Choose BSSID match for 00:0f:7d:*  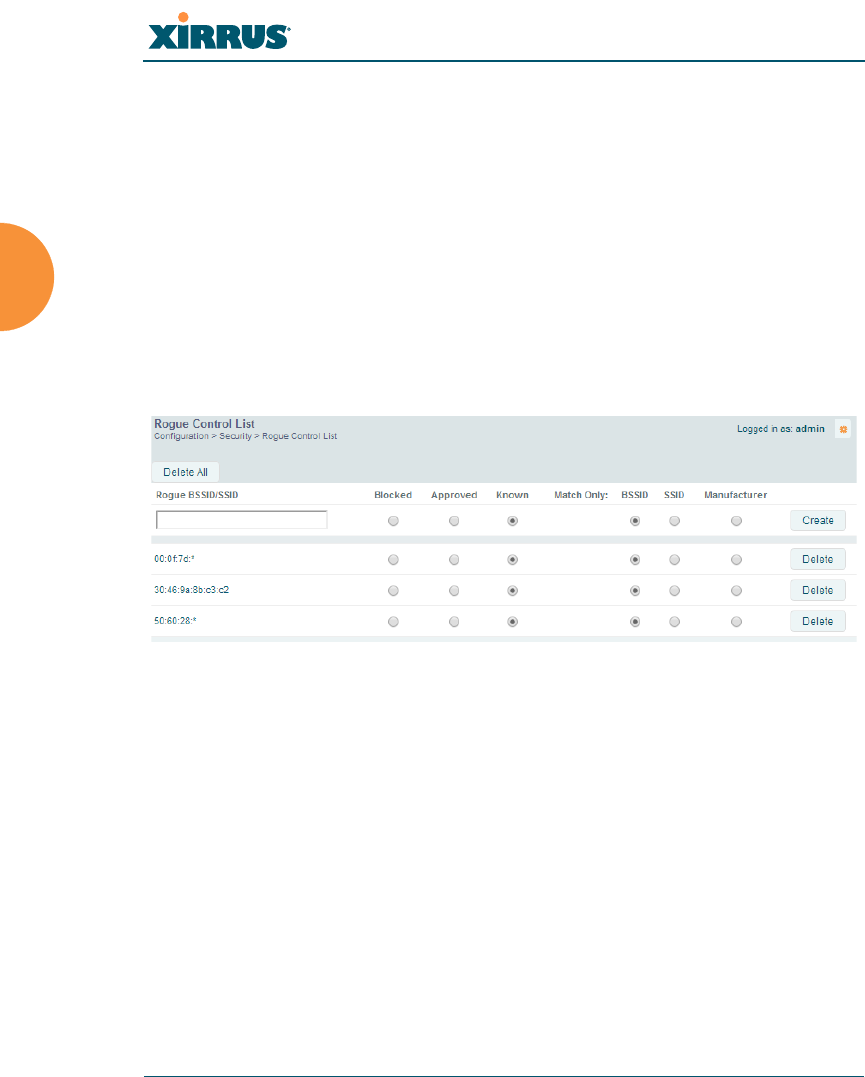[635, 560]
